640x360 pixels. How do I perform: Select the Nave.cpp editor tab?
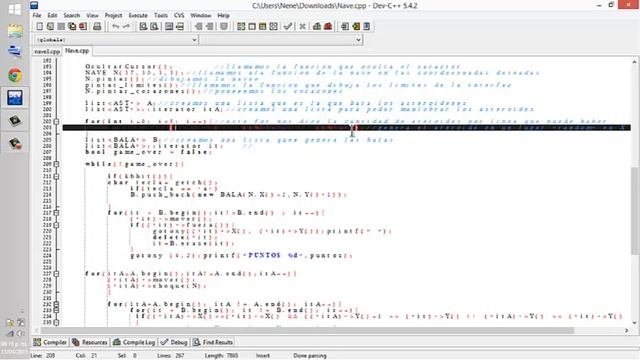[x=77, y=51]
